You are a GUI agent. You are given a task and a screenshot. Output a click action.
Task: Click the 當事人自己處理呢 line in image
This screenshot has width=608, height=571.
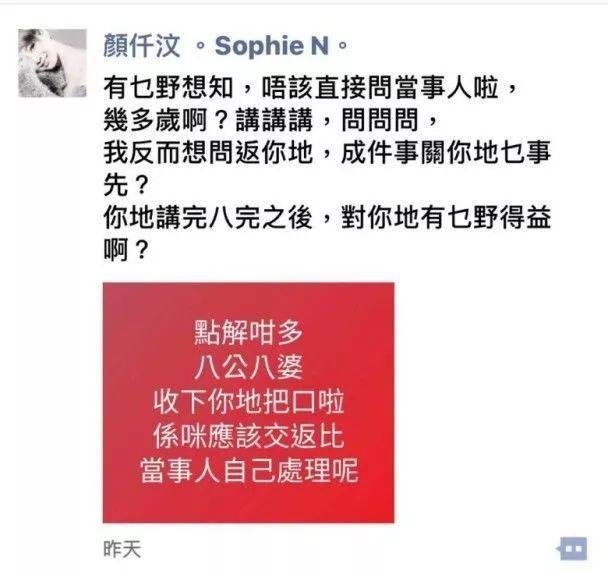tap(249, 471)
